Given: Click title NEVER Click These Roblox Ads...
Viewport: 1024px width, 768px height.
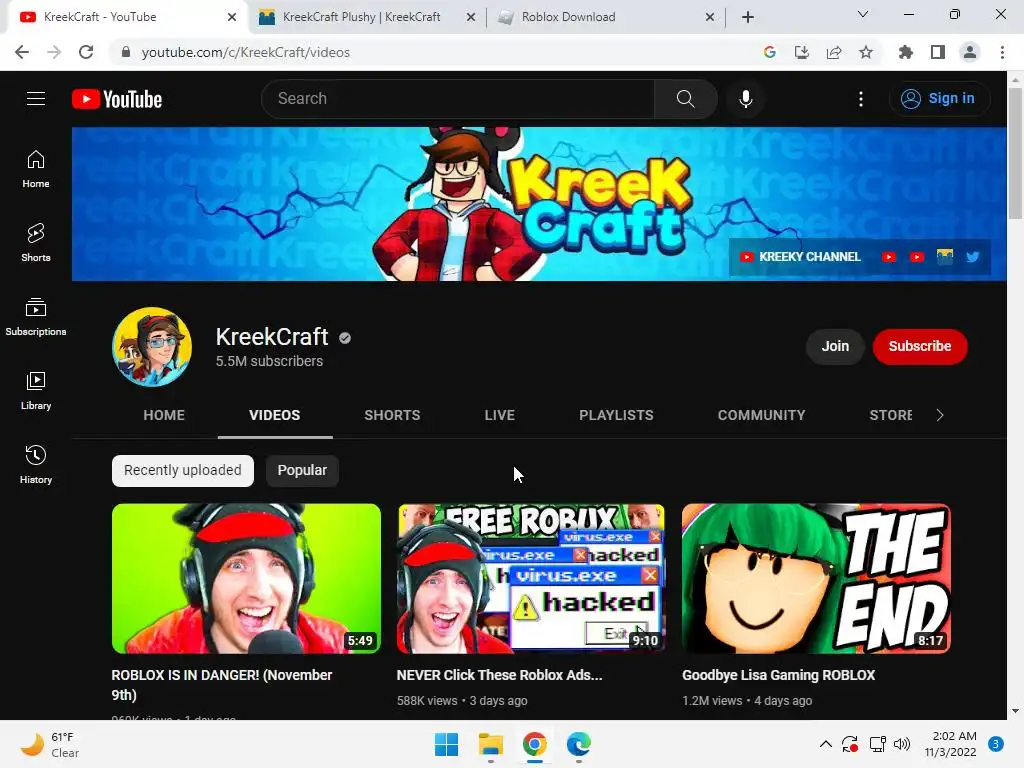Looking at the screenshot, I should [500, 675].
